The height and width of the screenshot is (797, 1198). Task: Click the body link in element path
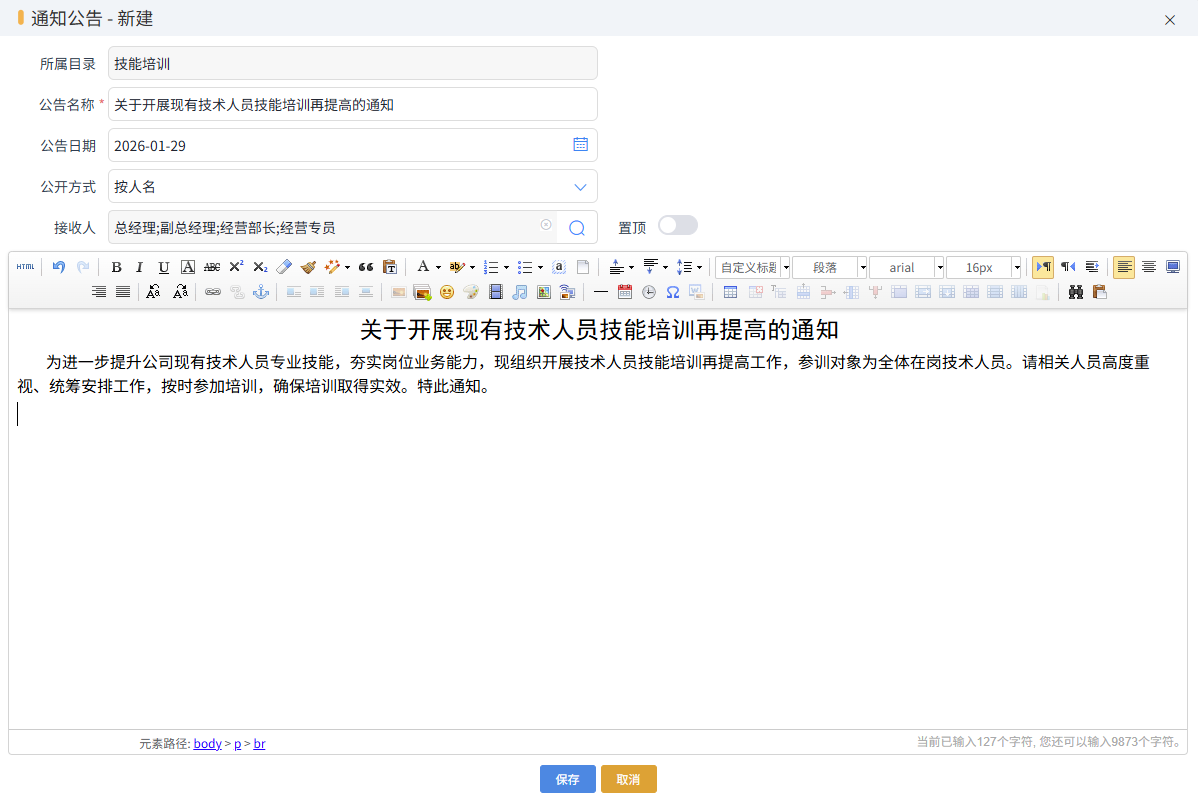(207, 743)
